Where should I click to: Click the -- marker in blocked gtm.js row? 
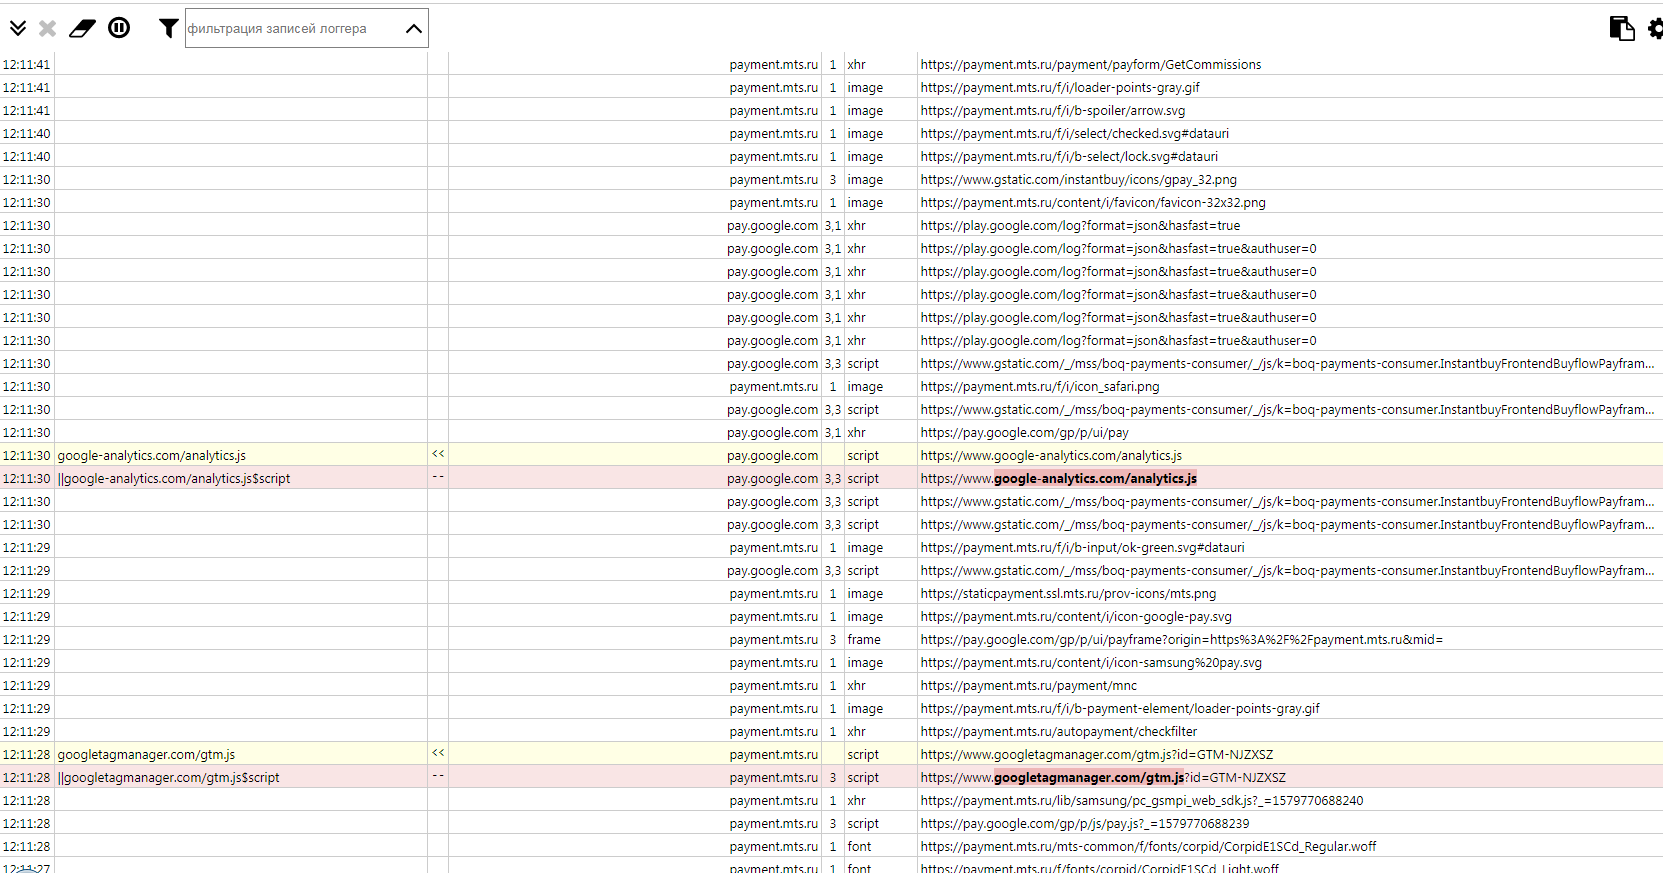(438, 777)
